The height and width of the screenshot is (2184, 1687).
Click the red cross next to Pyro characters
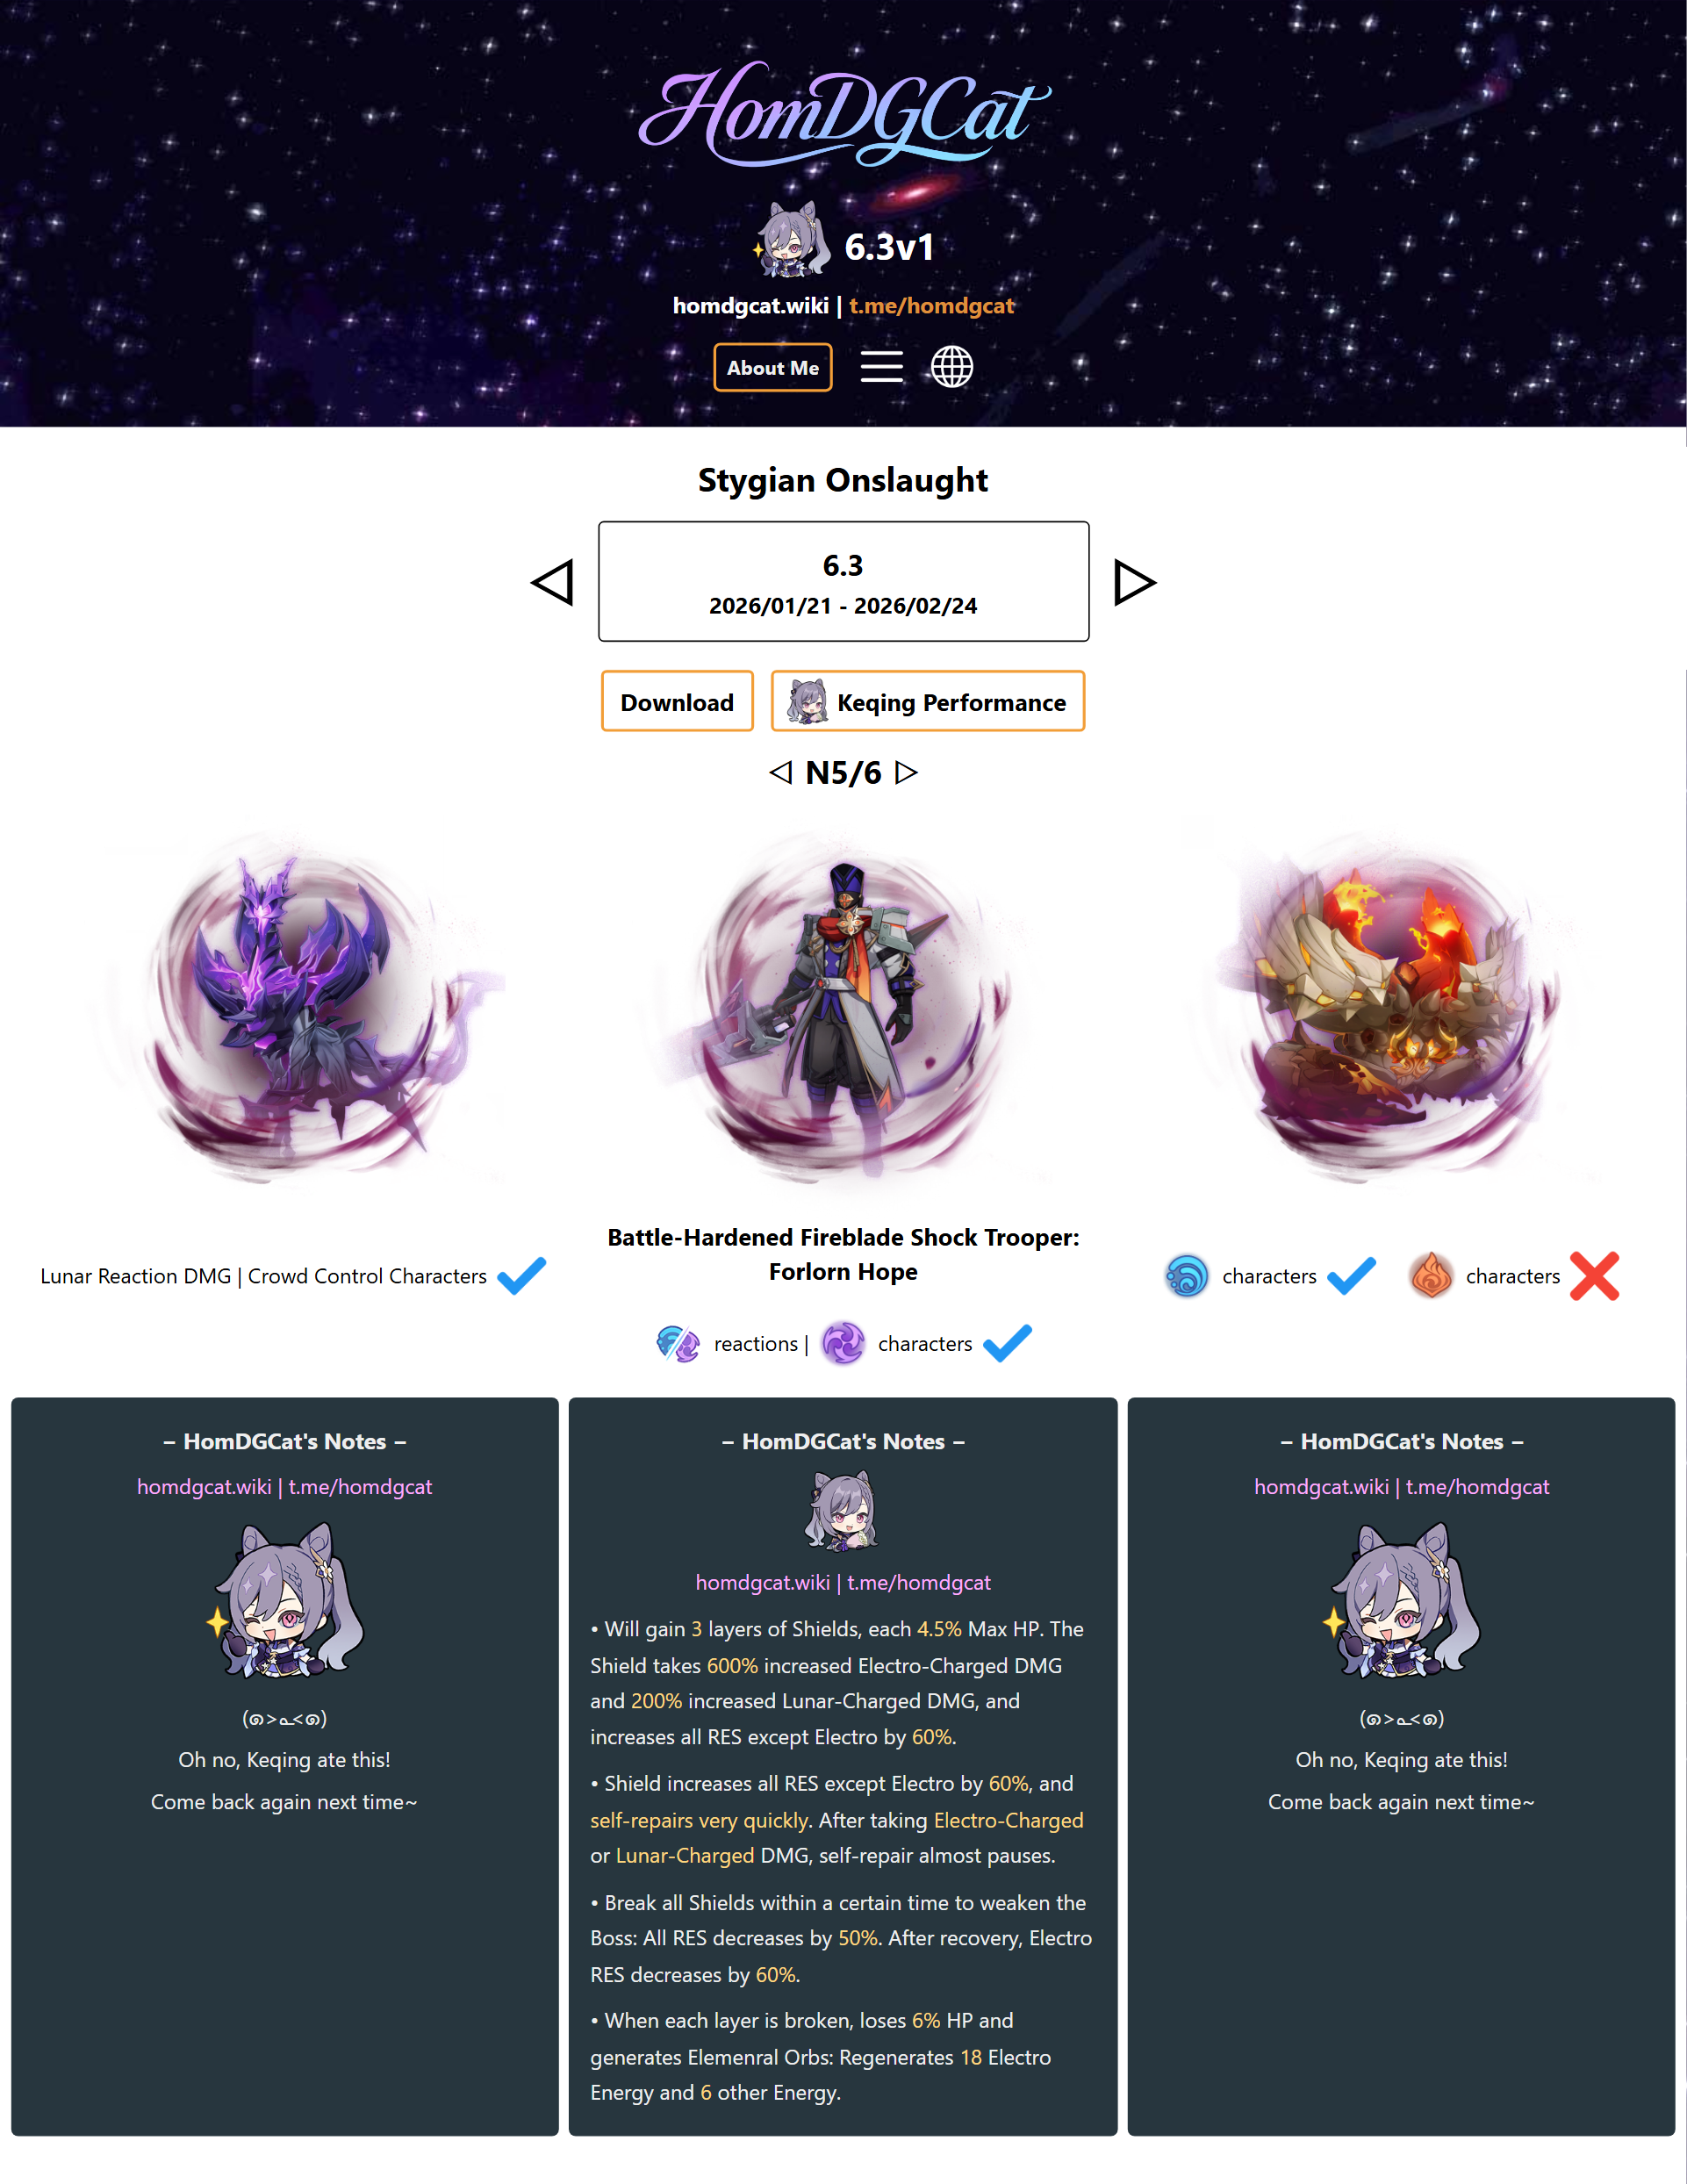tap(1594, 1276)
